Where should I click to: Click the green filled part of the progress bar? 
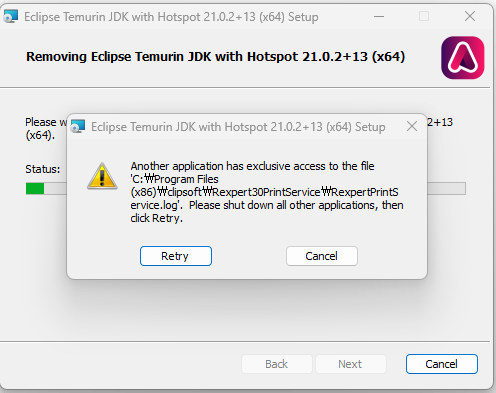coord(35,189)
